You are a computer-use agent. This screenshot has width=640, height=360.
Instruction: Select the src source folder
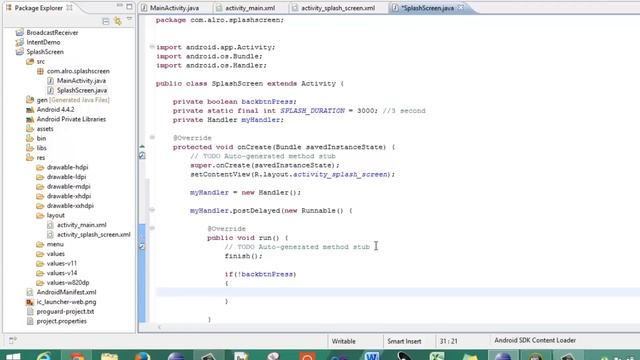click(x=40, y=62)
